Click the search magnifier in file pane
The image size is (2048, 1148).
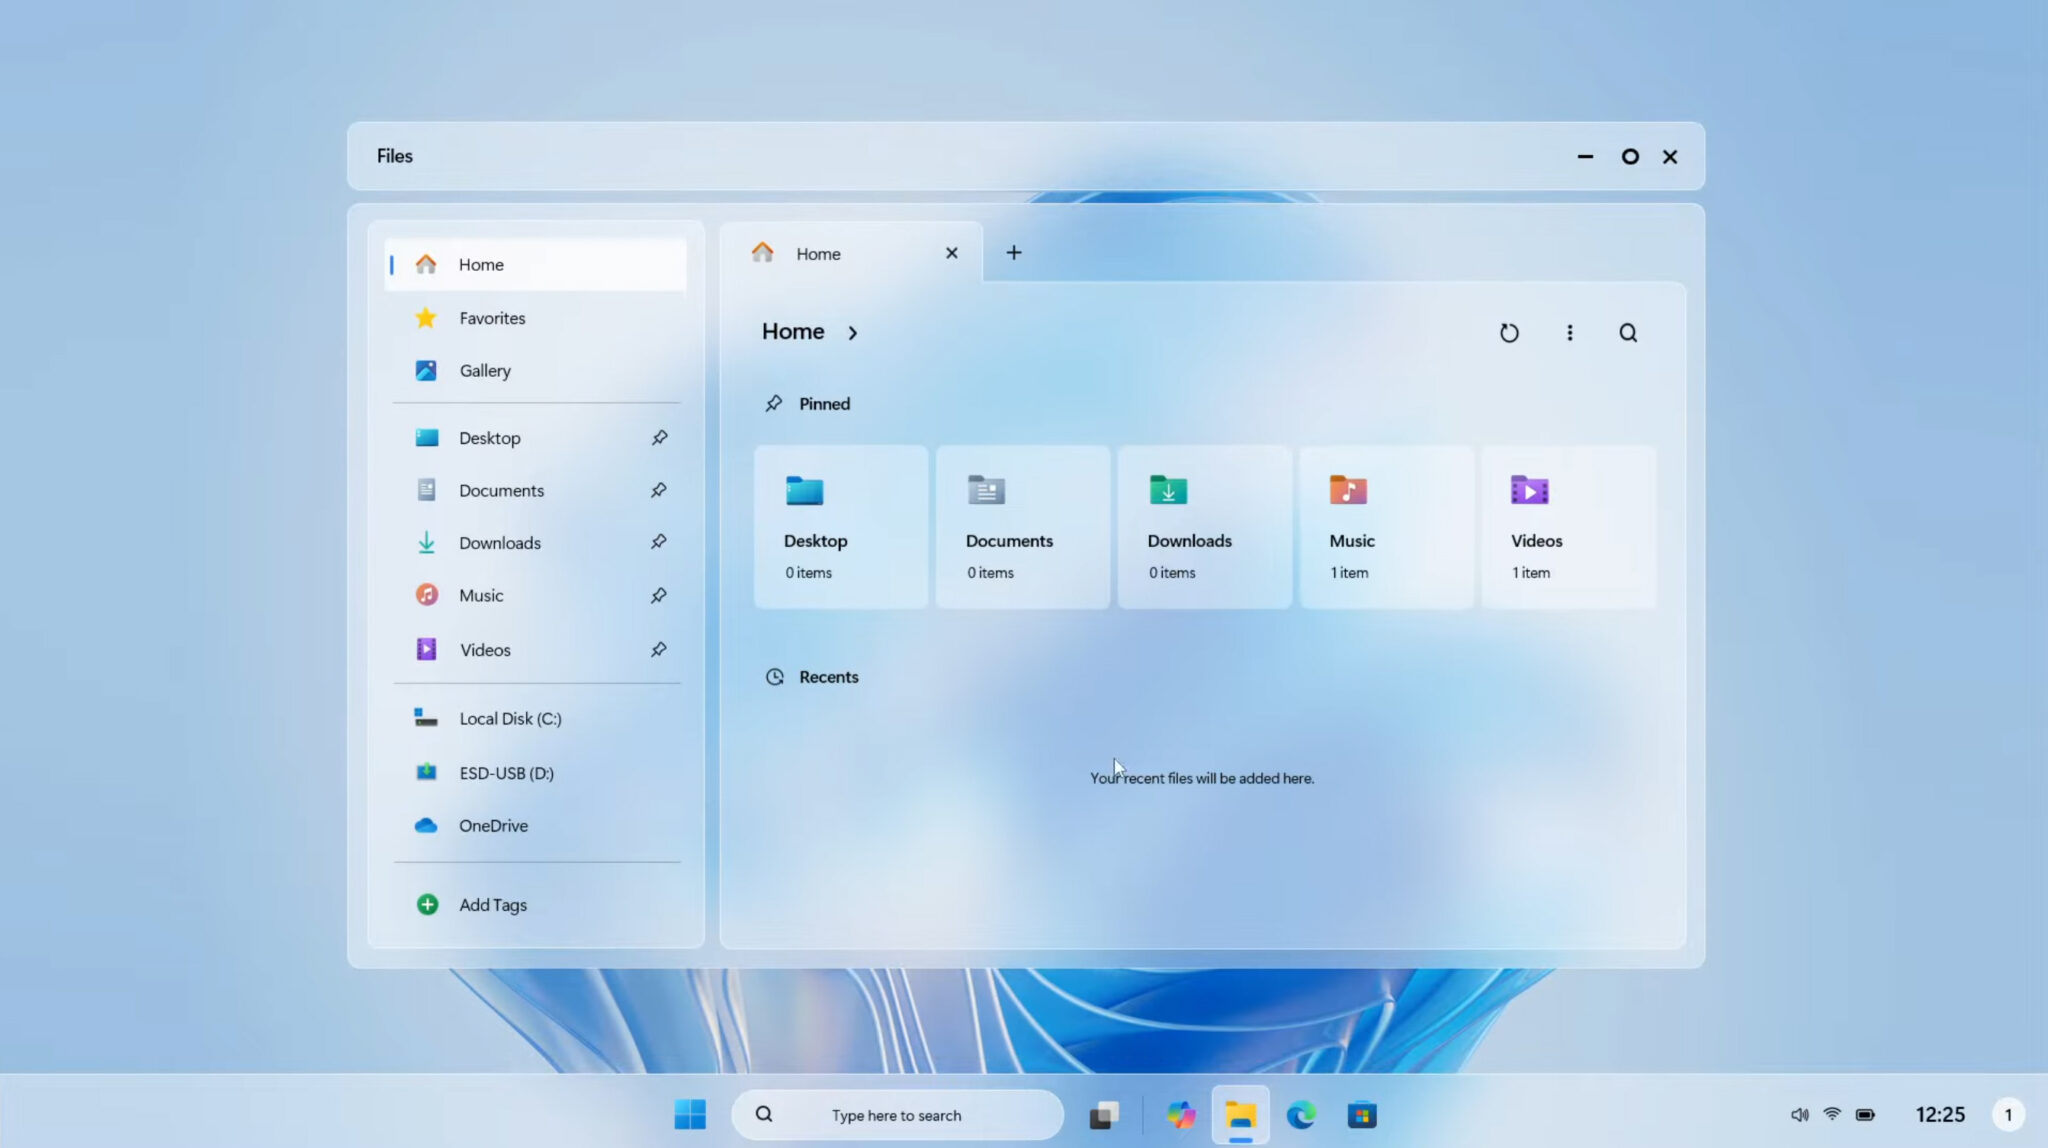1628,333
